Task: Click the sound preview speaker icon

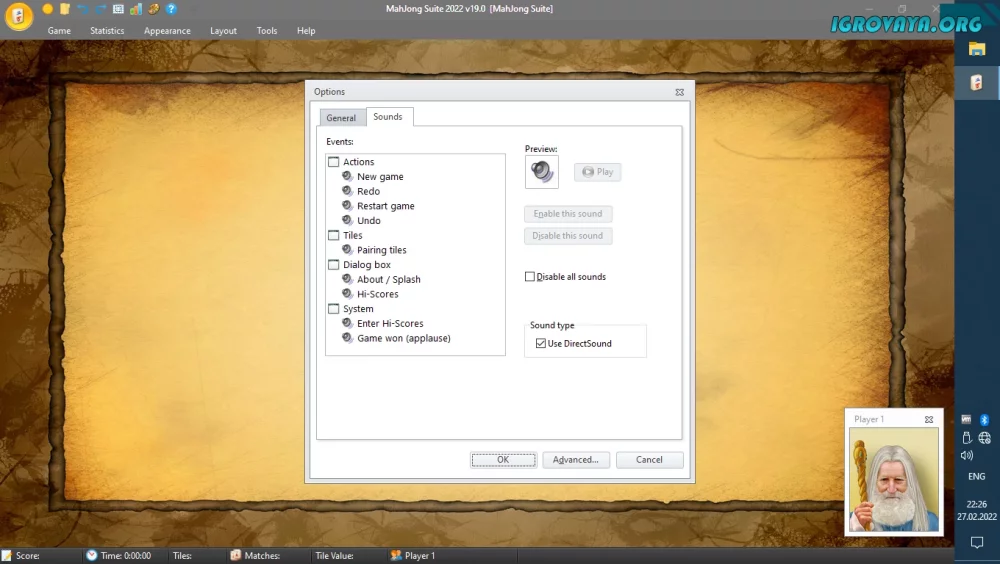Action: pos(542,172)
